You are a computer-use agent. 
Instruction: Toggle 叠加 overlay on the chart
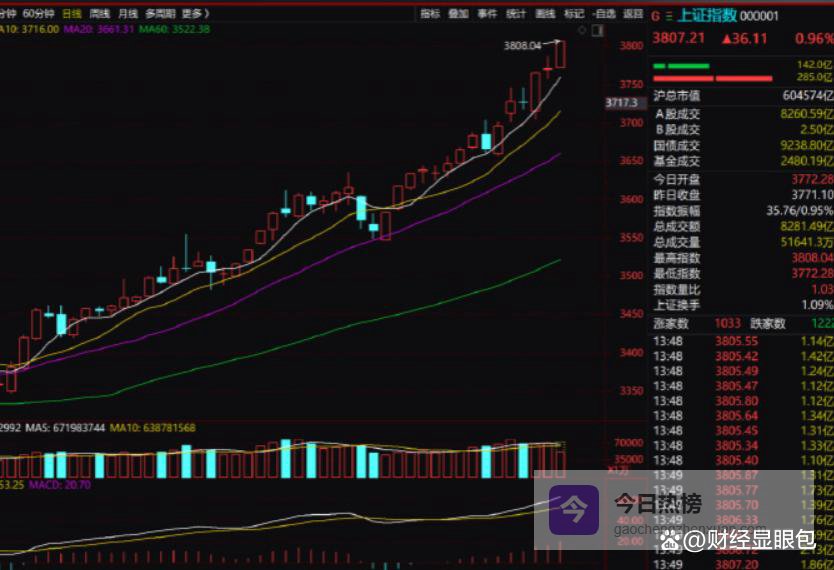(x=458, y=14)
